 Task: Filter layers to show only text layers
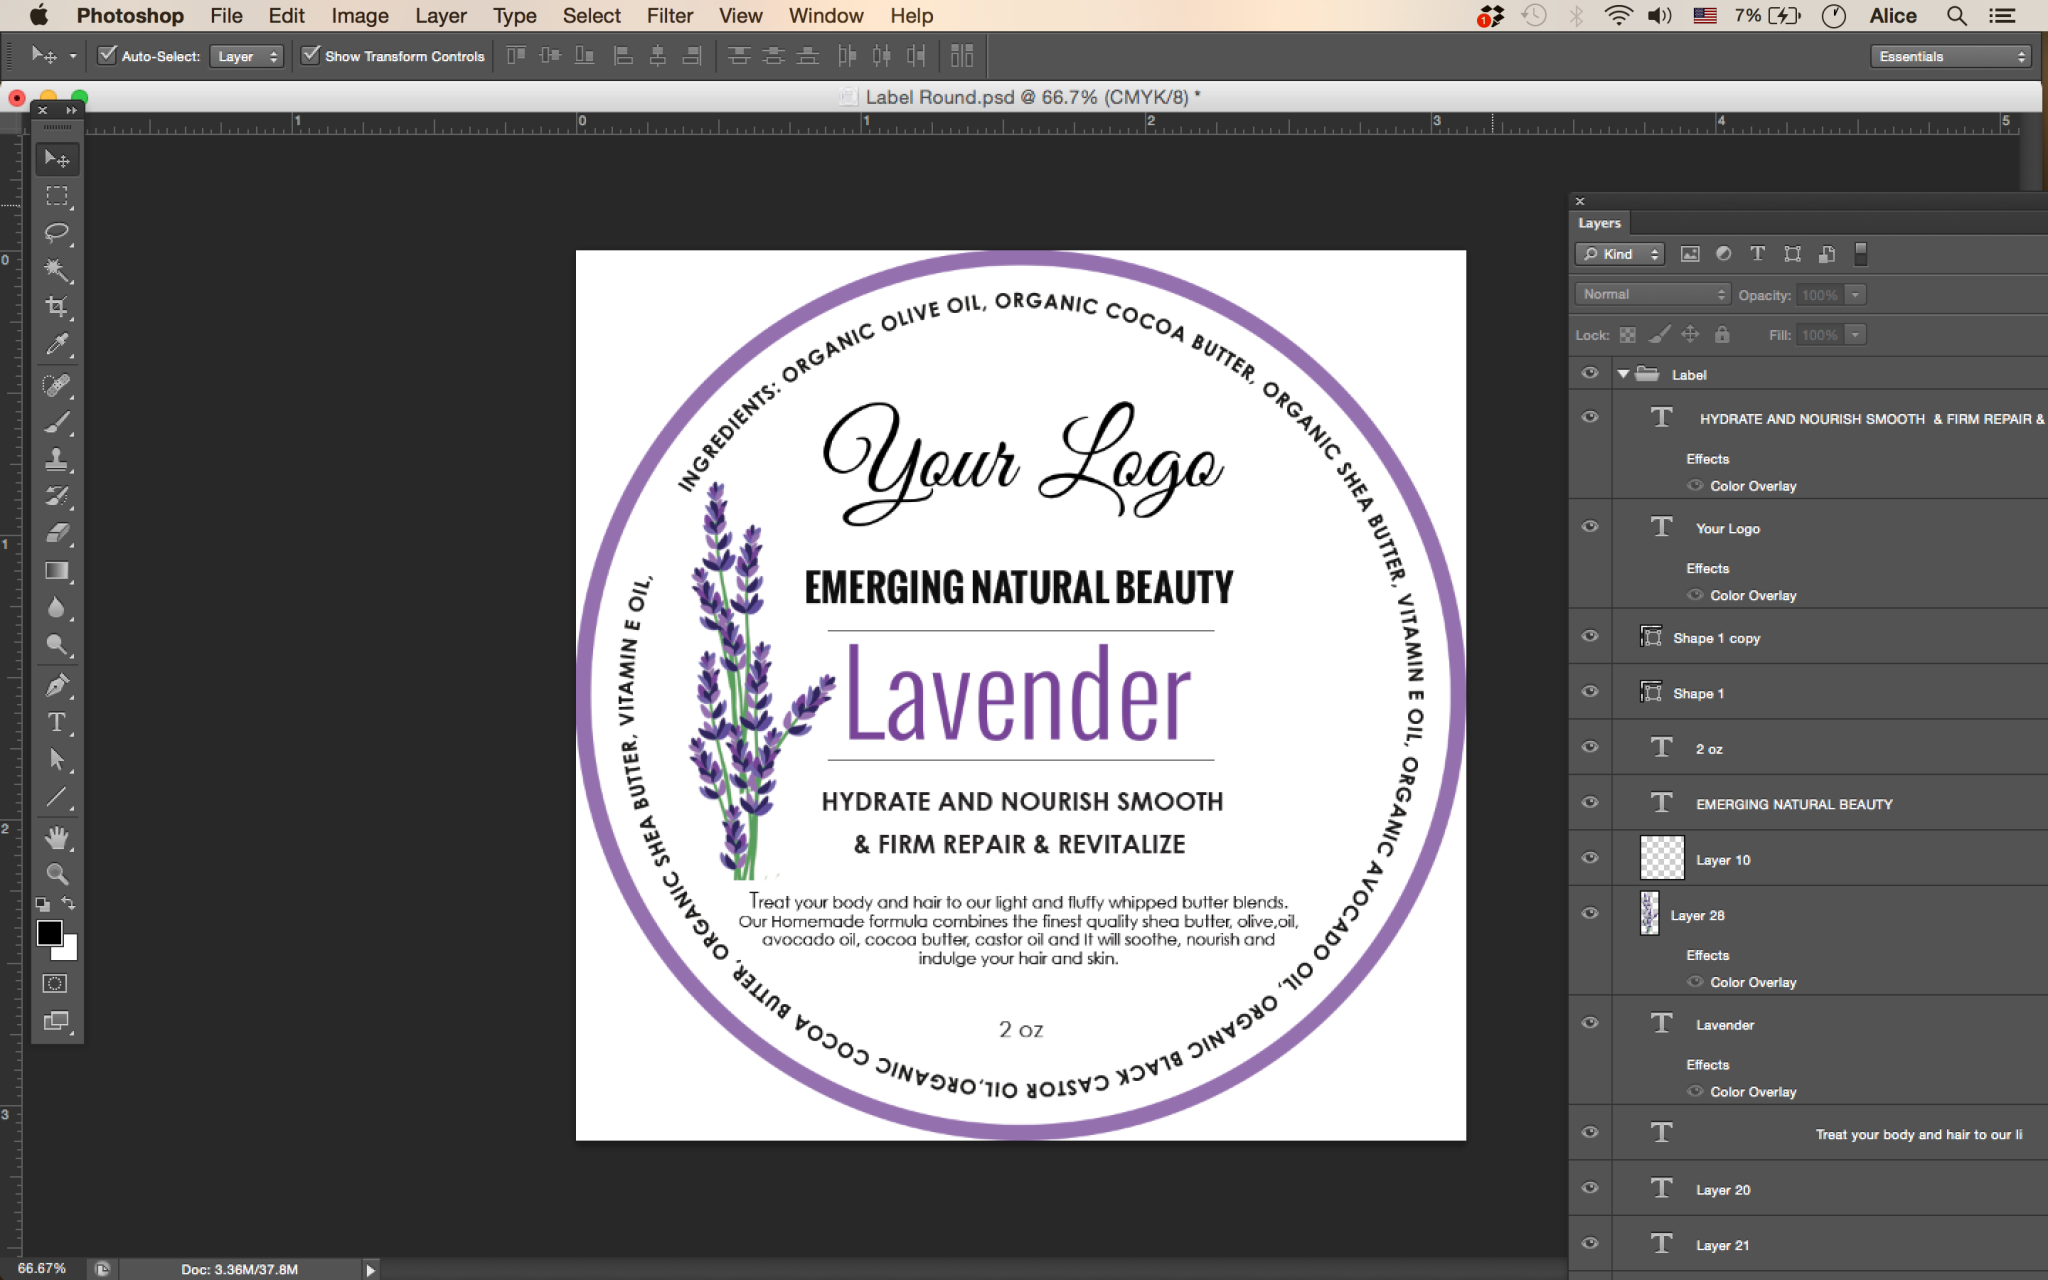tap(1758, 254)
